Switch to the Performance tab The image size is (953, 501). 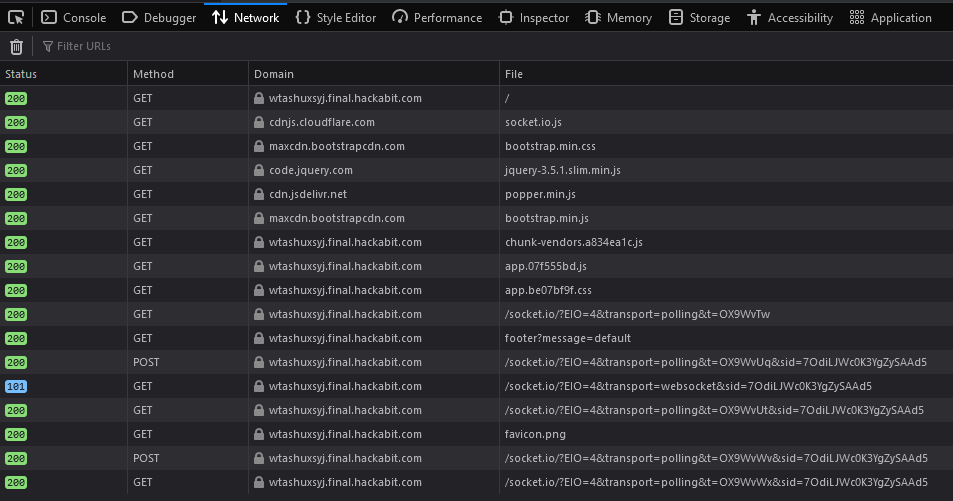(x=437, y=17)
